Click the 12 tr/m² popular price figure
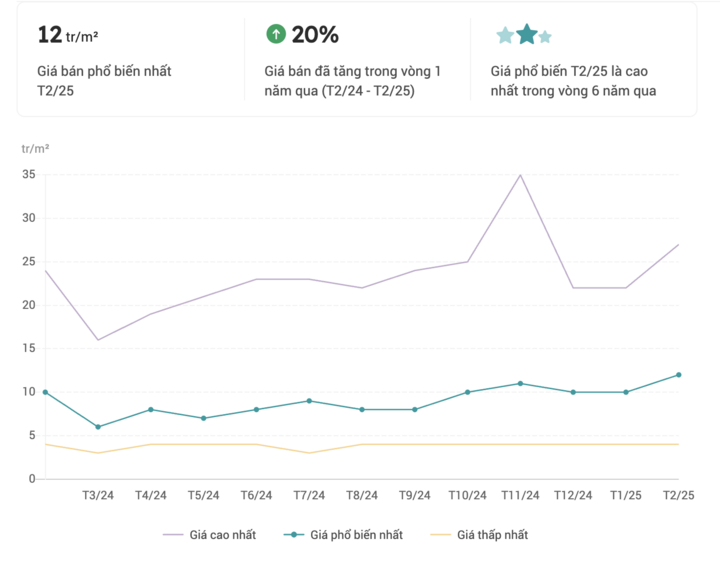 click(x=67, y=35)
